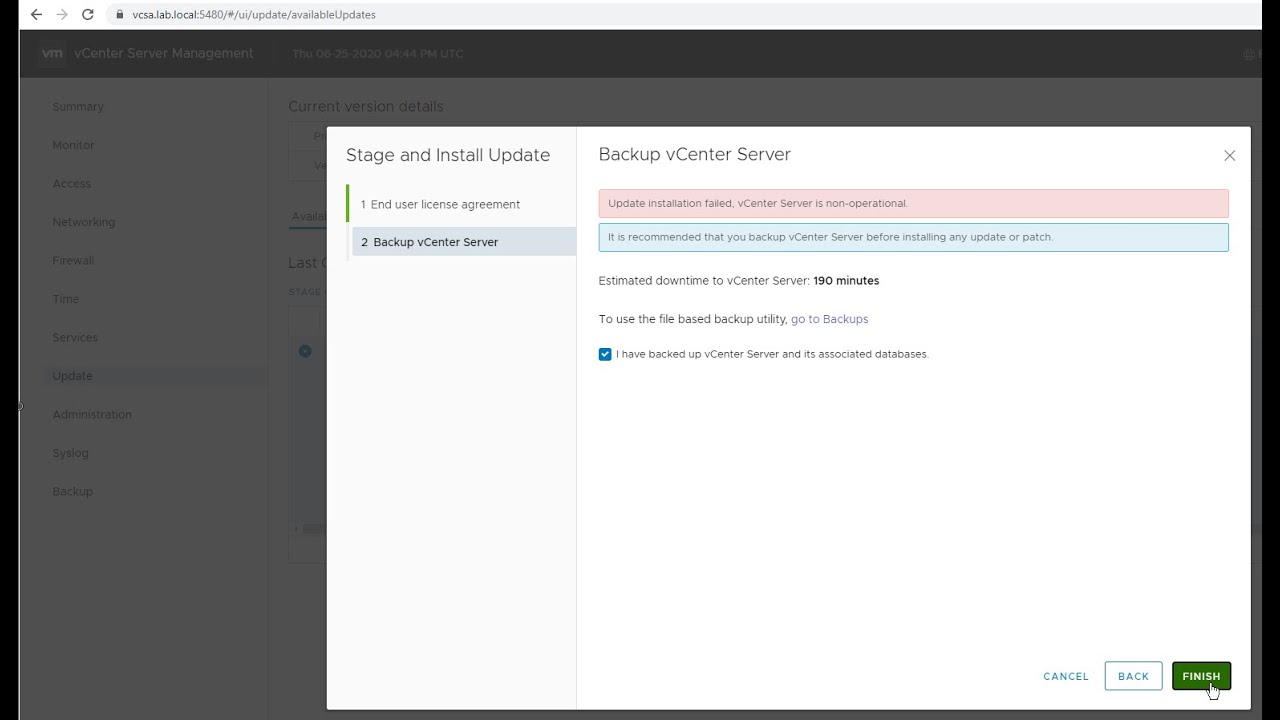Image resolution: width=1280 pixels, height=720 pixels.
Task: Click the 'Update installation failed' error banner
Action: coord(913,203)
